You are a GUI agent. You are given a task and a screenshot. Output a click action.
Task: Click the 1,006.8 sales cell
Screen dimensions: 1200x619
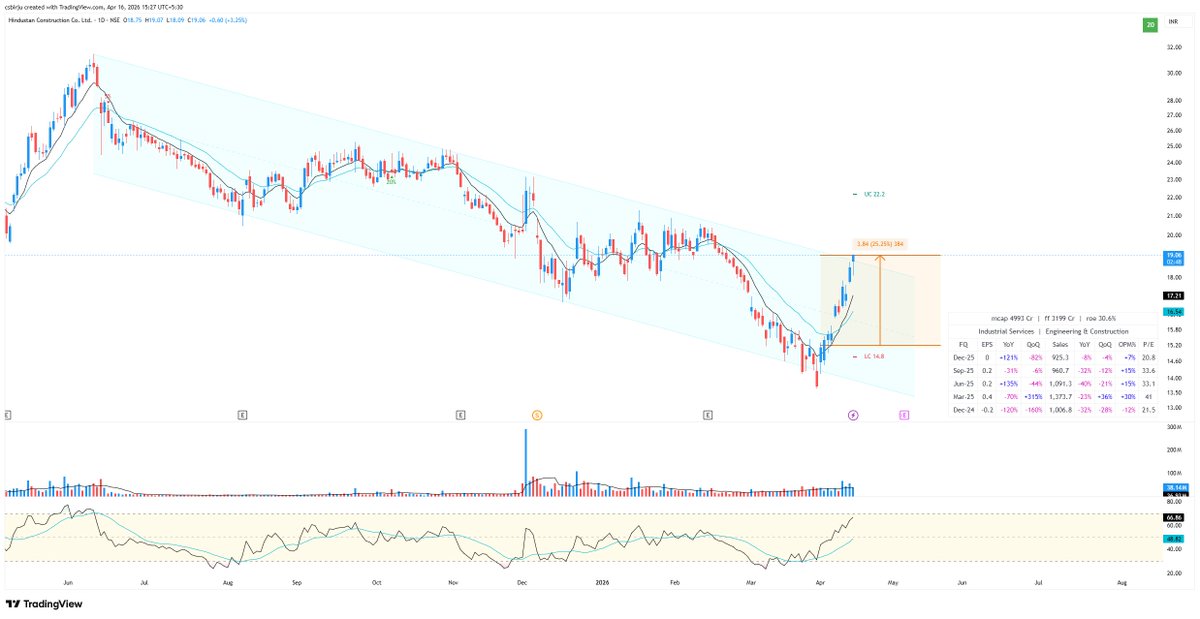point(1059,408)
